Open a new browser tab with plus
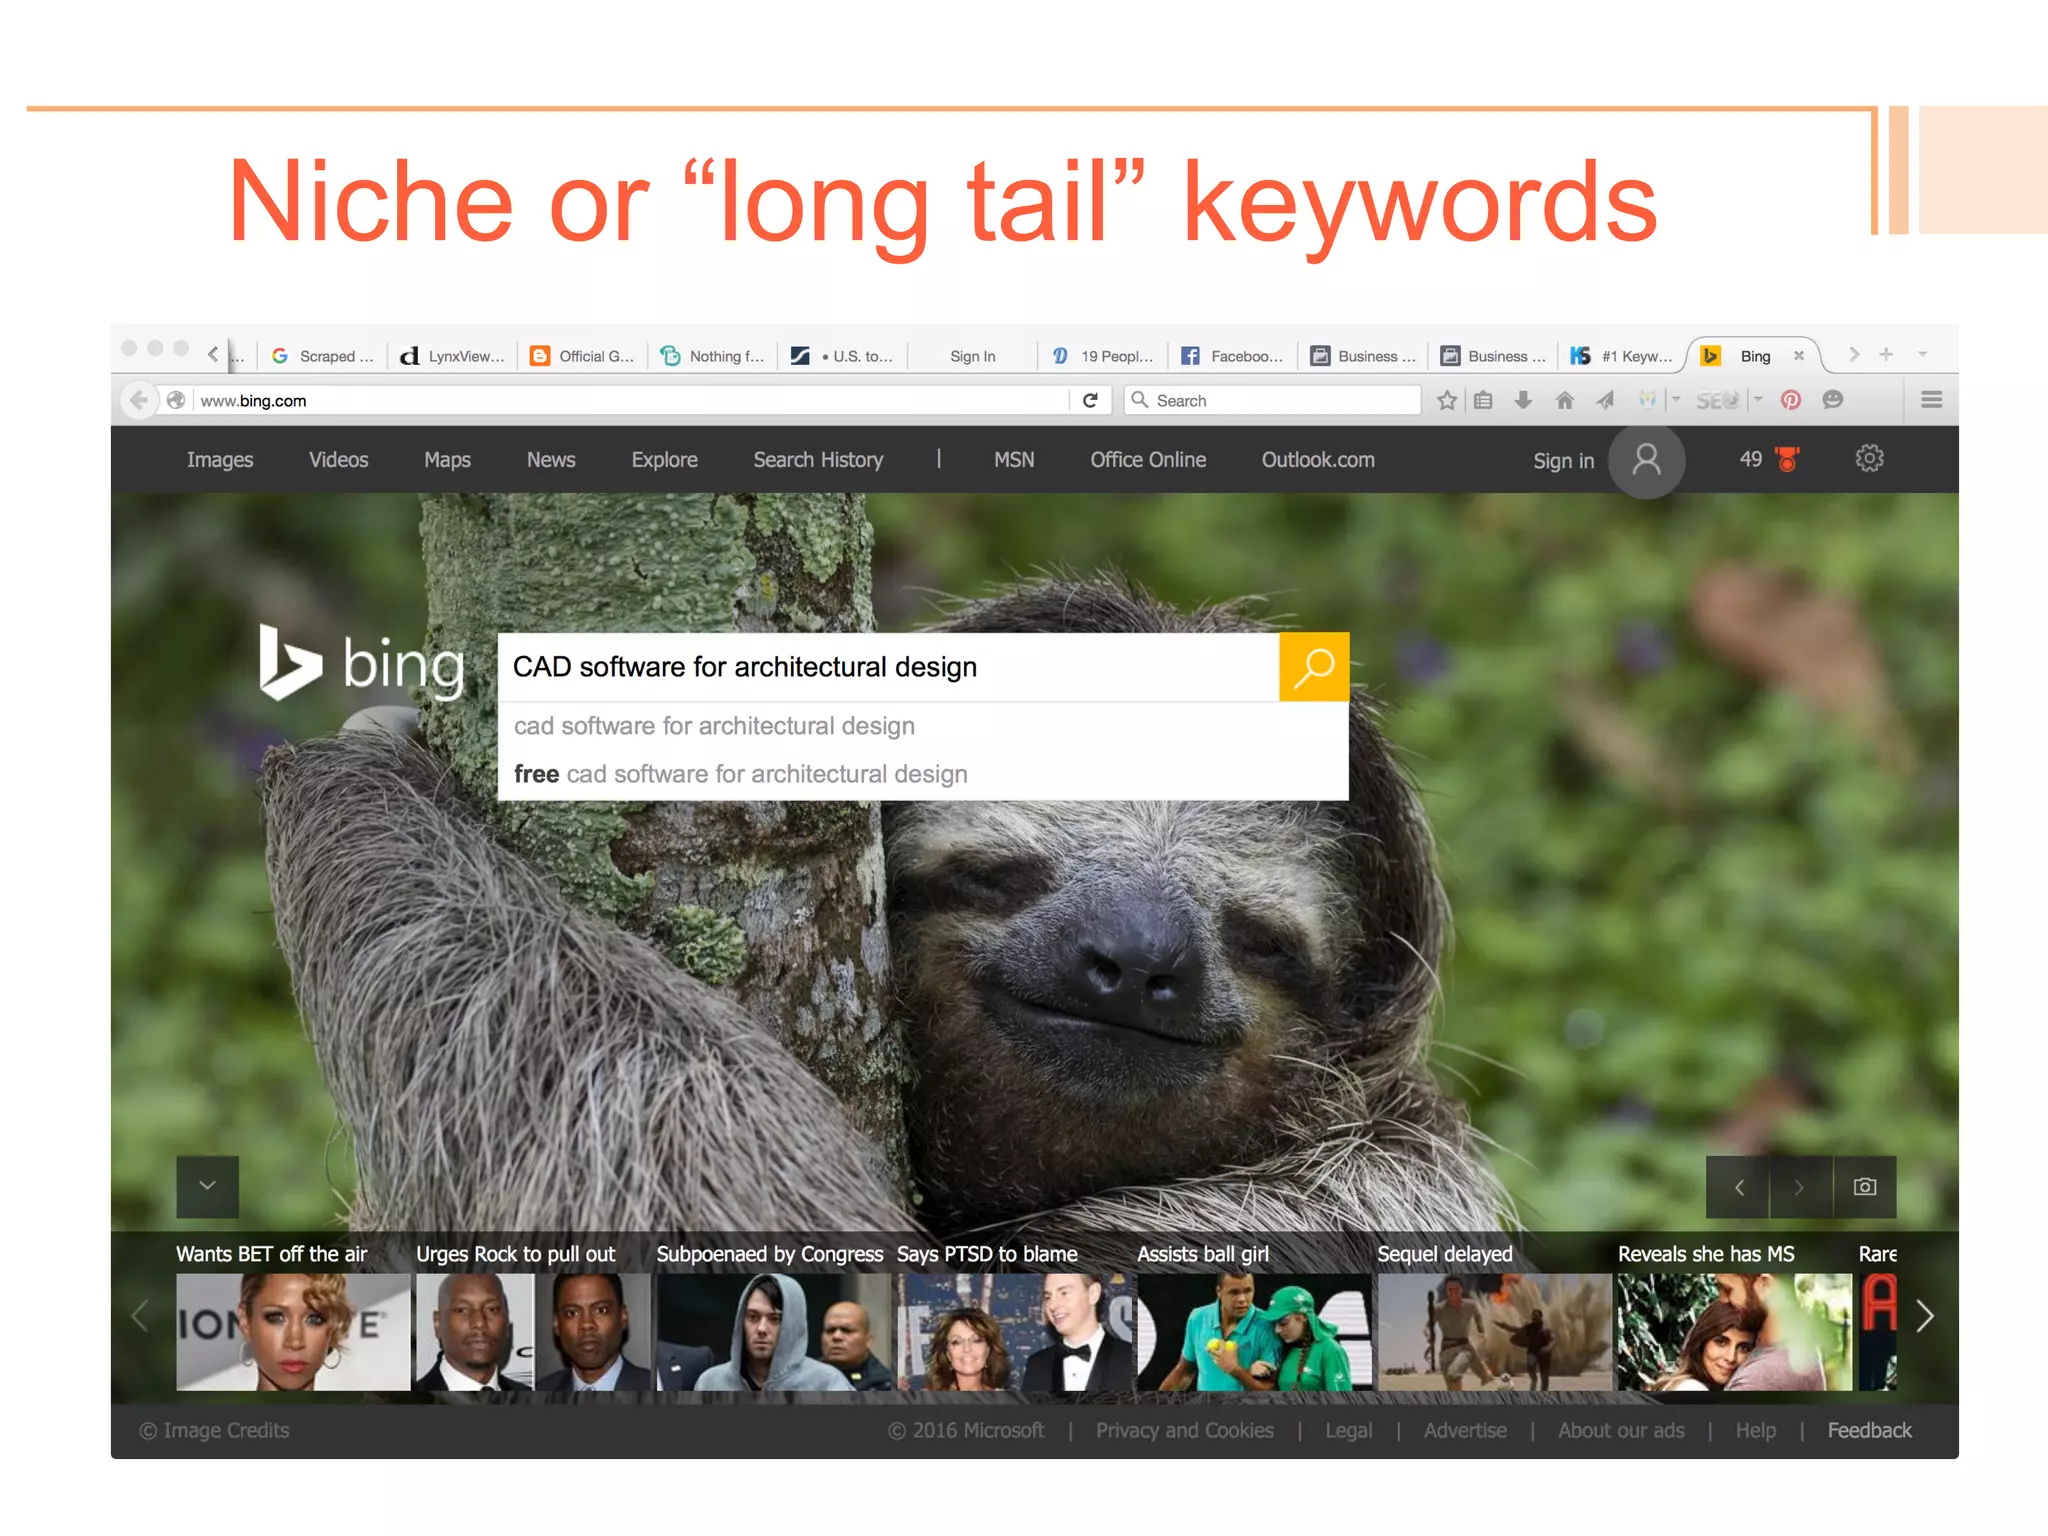 click(1885, 354)
